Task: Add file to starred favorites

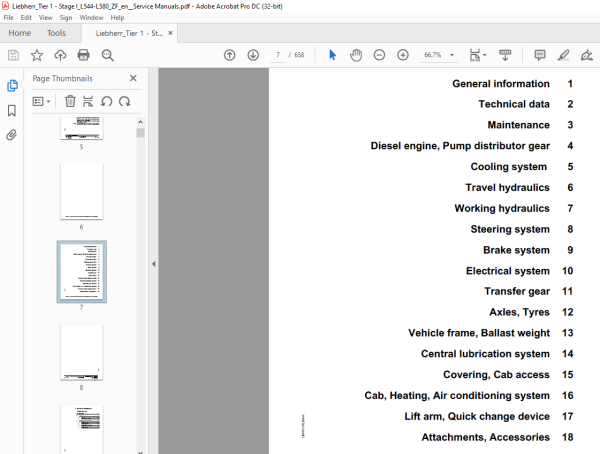Action: (x=37, y=55)
